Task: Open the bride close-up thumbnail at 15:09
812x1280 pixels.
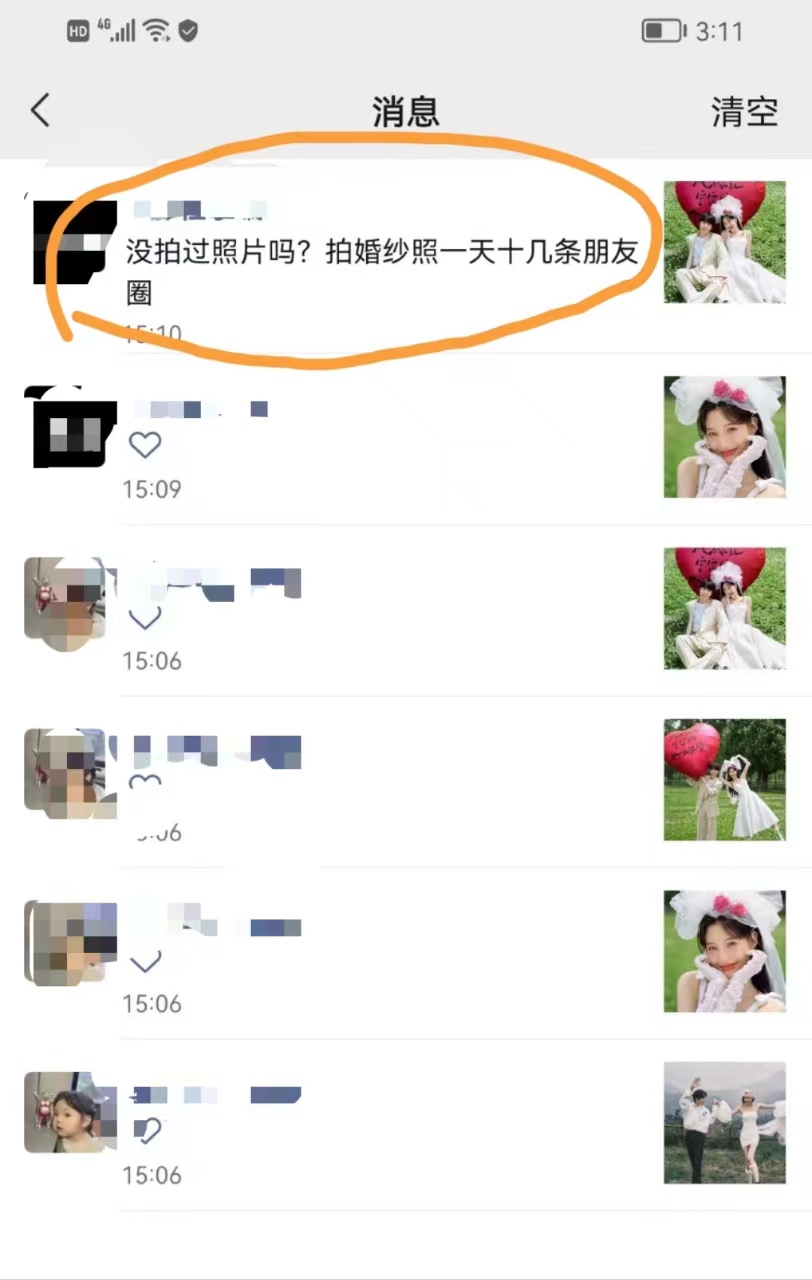Action: click(x=725, y=437)
